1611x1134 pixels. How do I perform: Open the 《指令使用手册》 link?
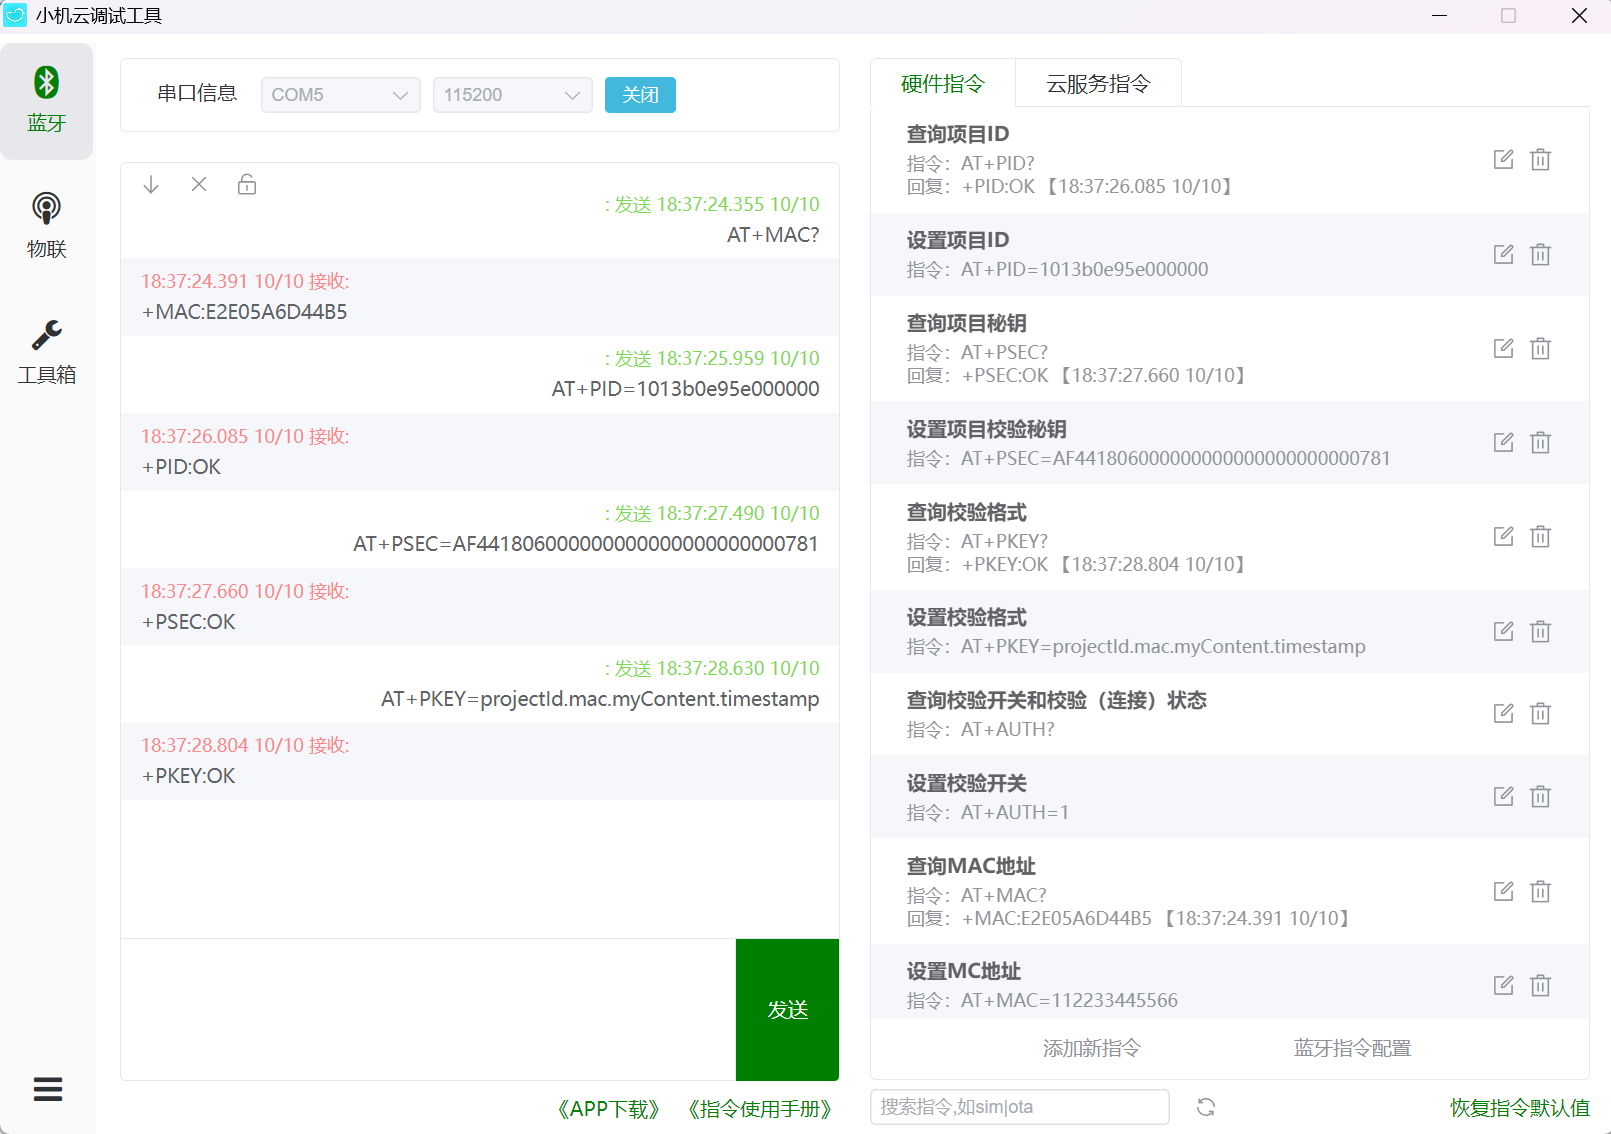(x=759, y=1109)
